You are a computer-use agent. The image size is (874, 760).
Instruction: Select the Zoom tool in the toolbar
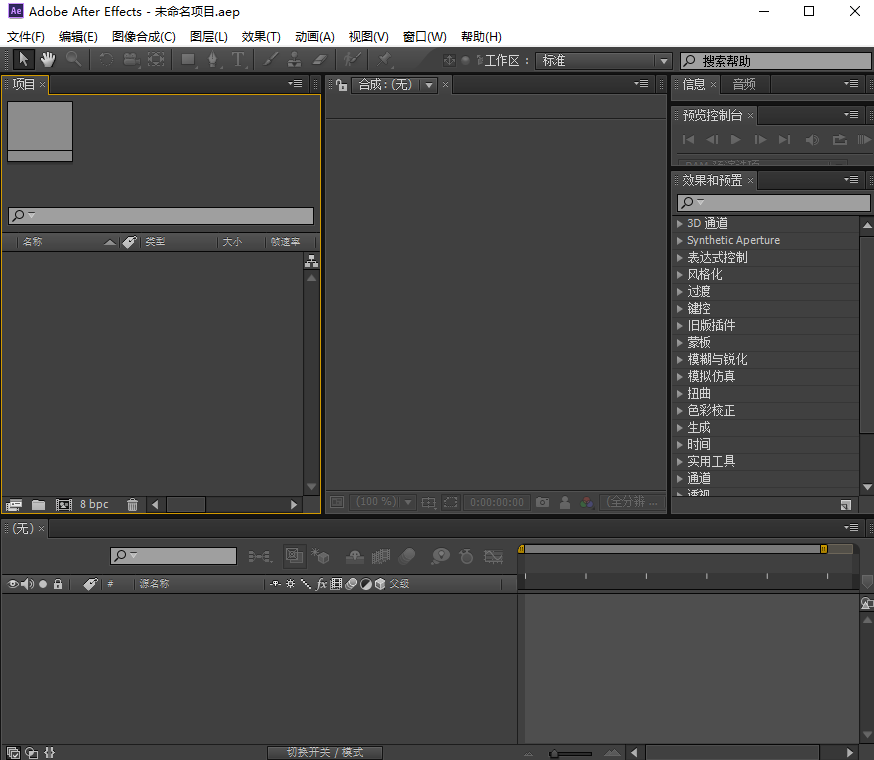pyautogui.click(x=71, y=60)
